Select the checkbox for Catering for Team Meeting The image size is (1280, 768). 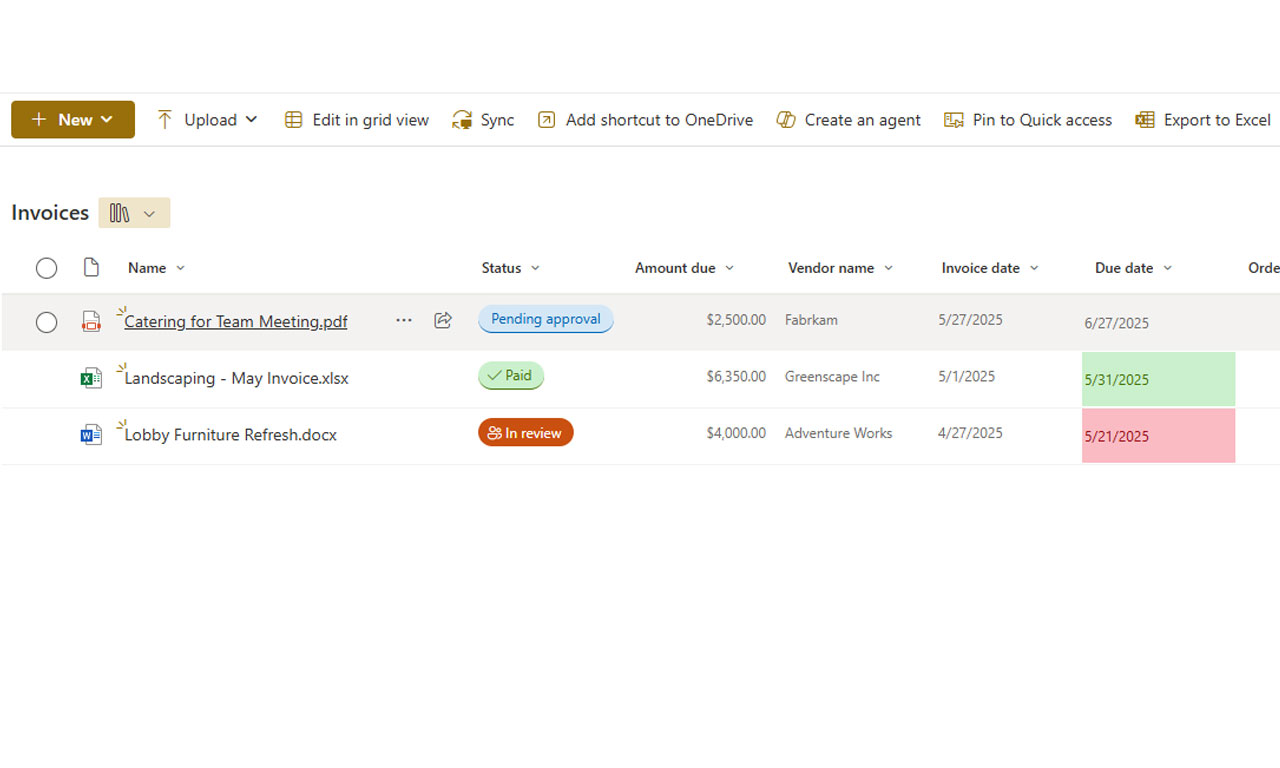[46, 321]
